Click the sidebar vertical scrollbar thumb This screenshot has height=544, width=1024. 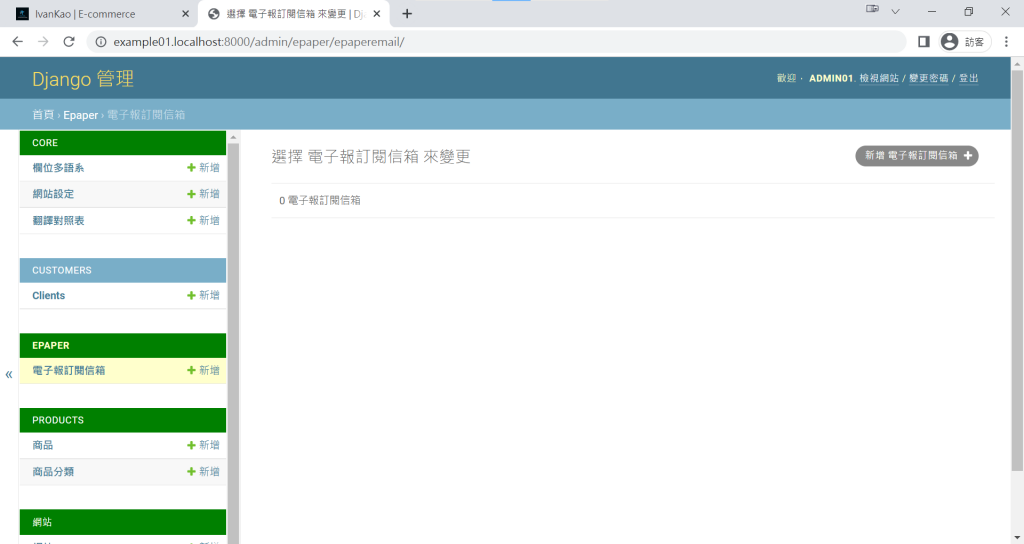(x=233, y=343)
